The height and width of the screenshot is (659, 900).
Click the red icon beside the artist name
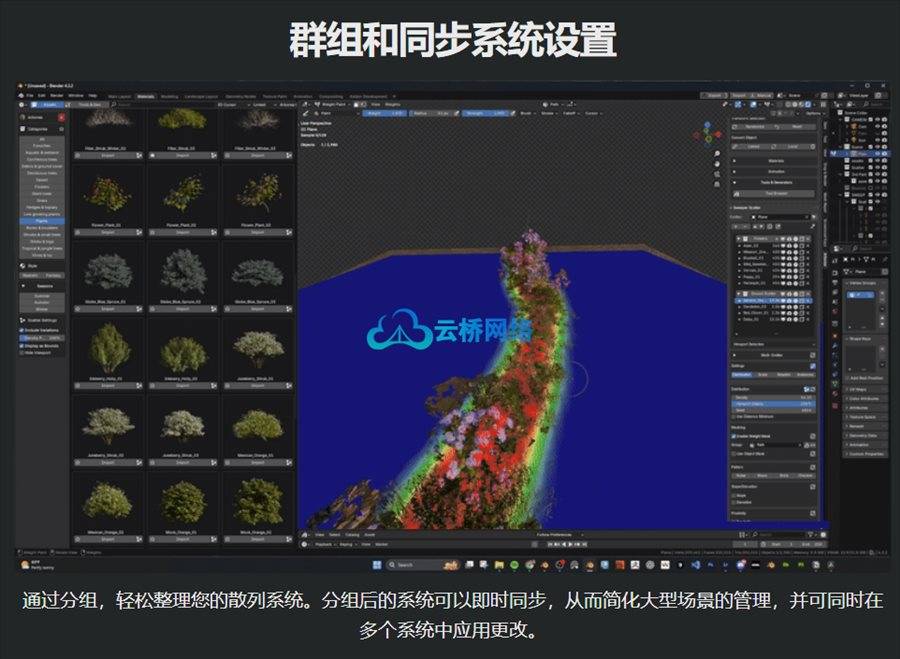[x=61, y=116]
